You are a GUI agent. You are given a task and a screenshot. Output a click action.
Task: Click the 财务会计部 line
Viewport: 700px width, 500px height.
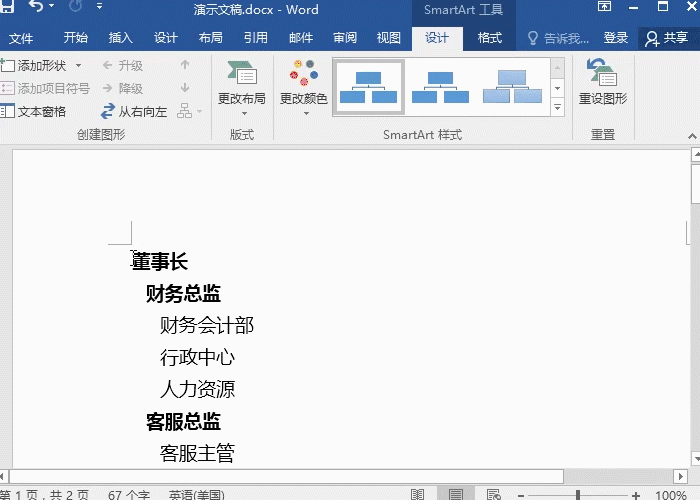pos(207,325)
